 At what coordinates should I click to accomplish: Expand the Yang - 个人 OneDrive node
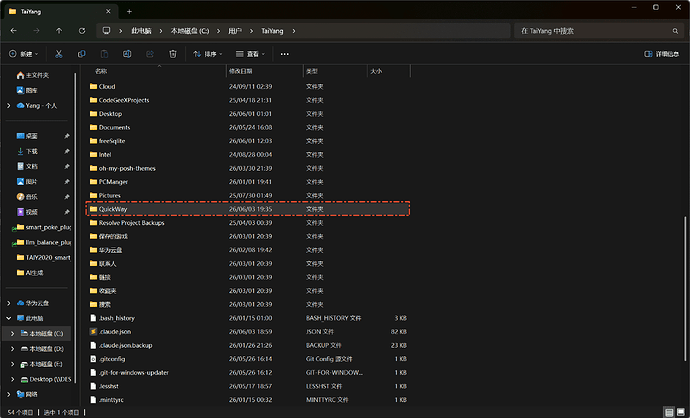coord(9,106)
